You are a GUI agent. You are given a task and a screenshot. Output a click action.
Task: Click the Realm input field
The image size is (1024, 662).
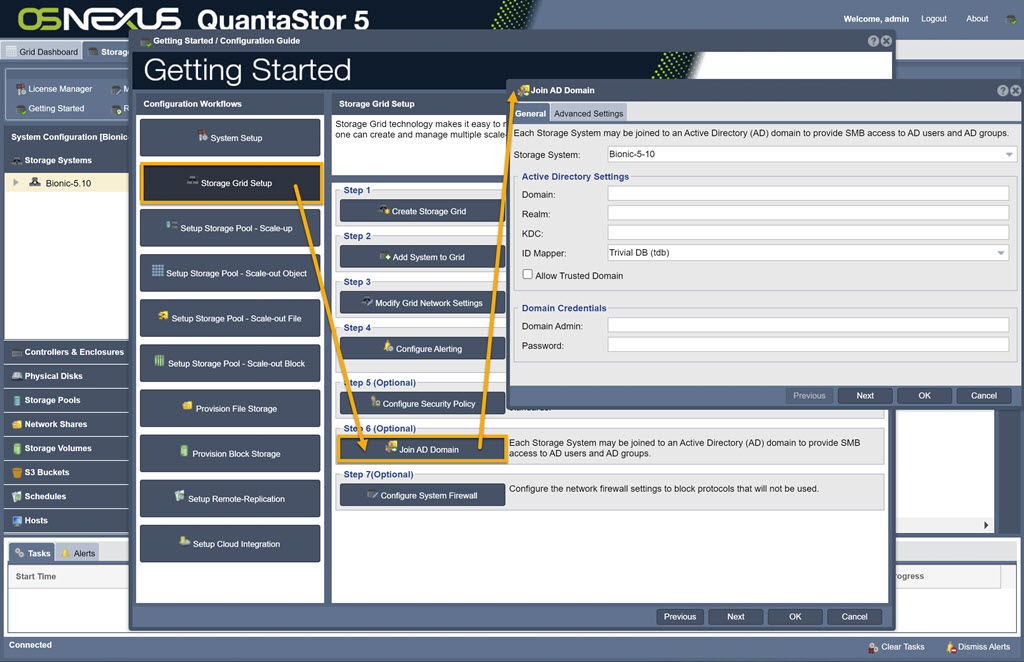(x=808, y=213)
